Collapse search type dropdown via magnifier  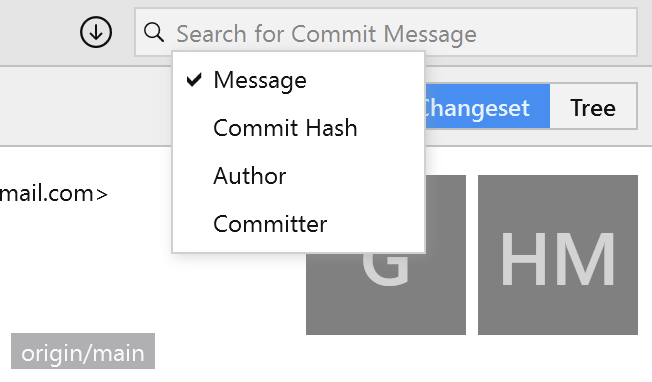(x=154, y=32)
